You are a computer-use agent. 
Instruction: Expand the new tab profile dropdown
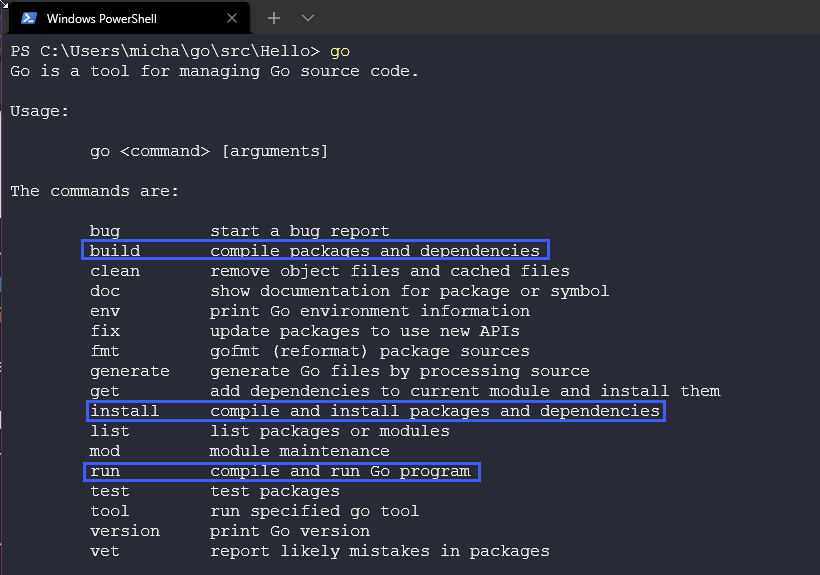point(308,18)
